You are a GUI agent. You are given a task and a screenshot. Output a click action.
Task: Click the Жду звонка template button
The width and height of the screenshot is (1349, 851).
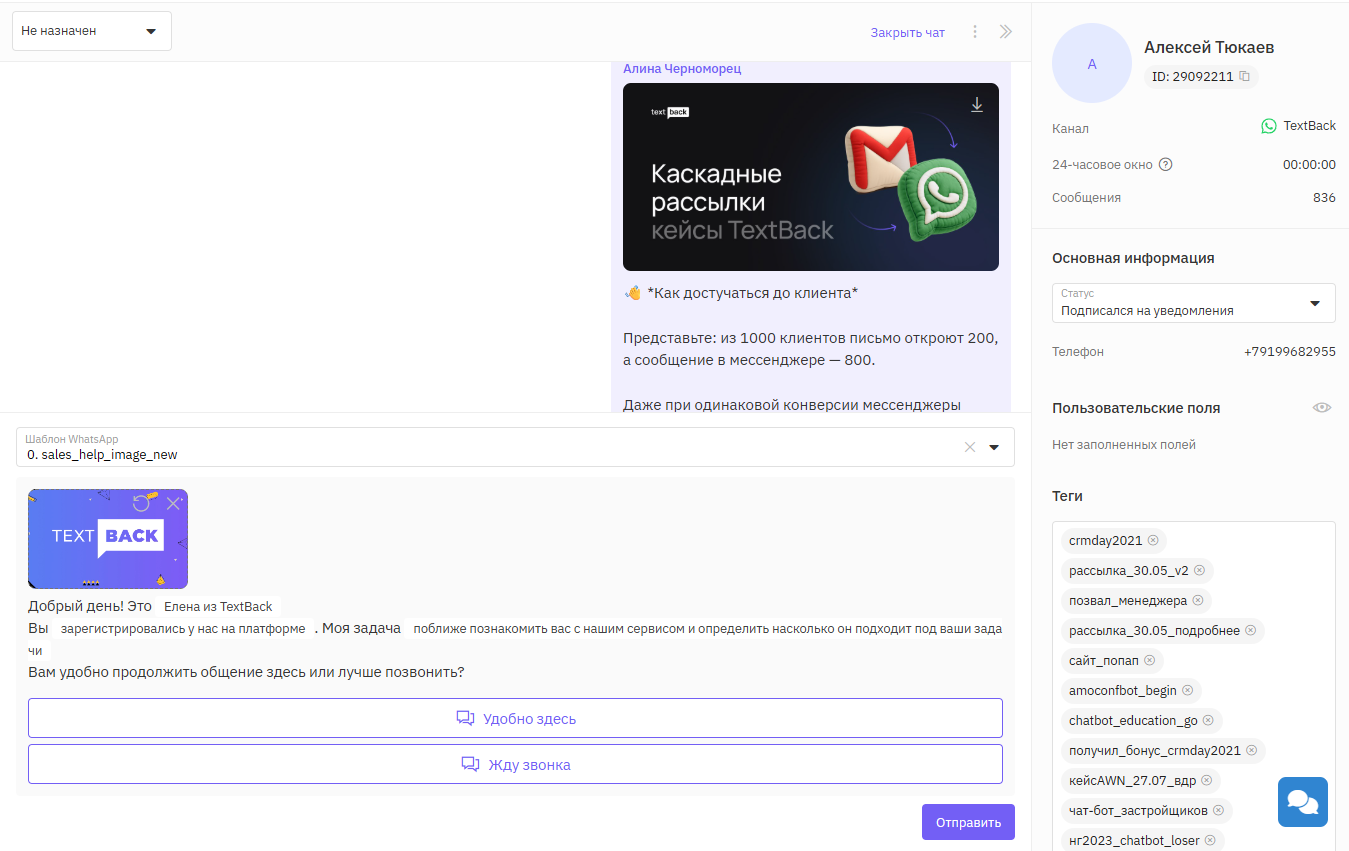(x=515, y=764)
